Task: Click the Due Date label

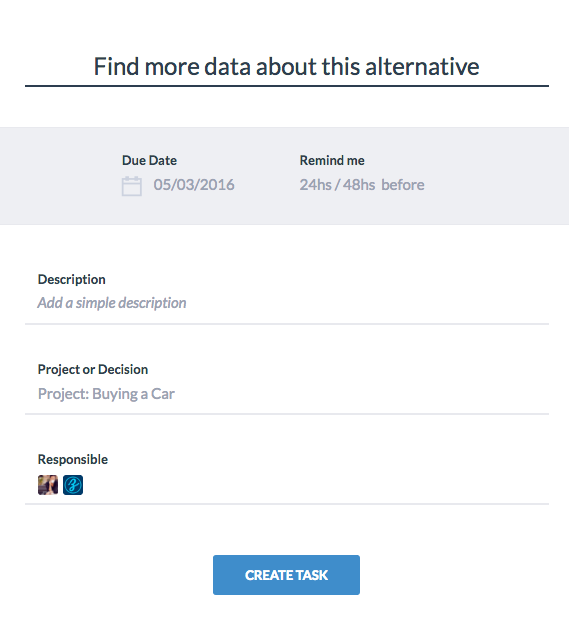Action: click(x=149, y=160)
